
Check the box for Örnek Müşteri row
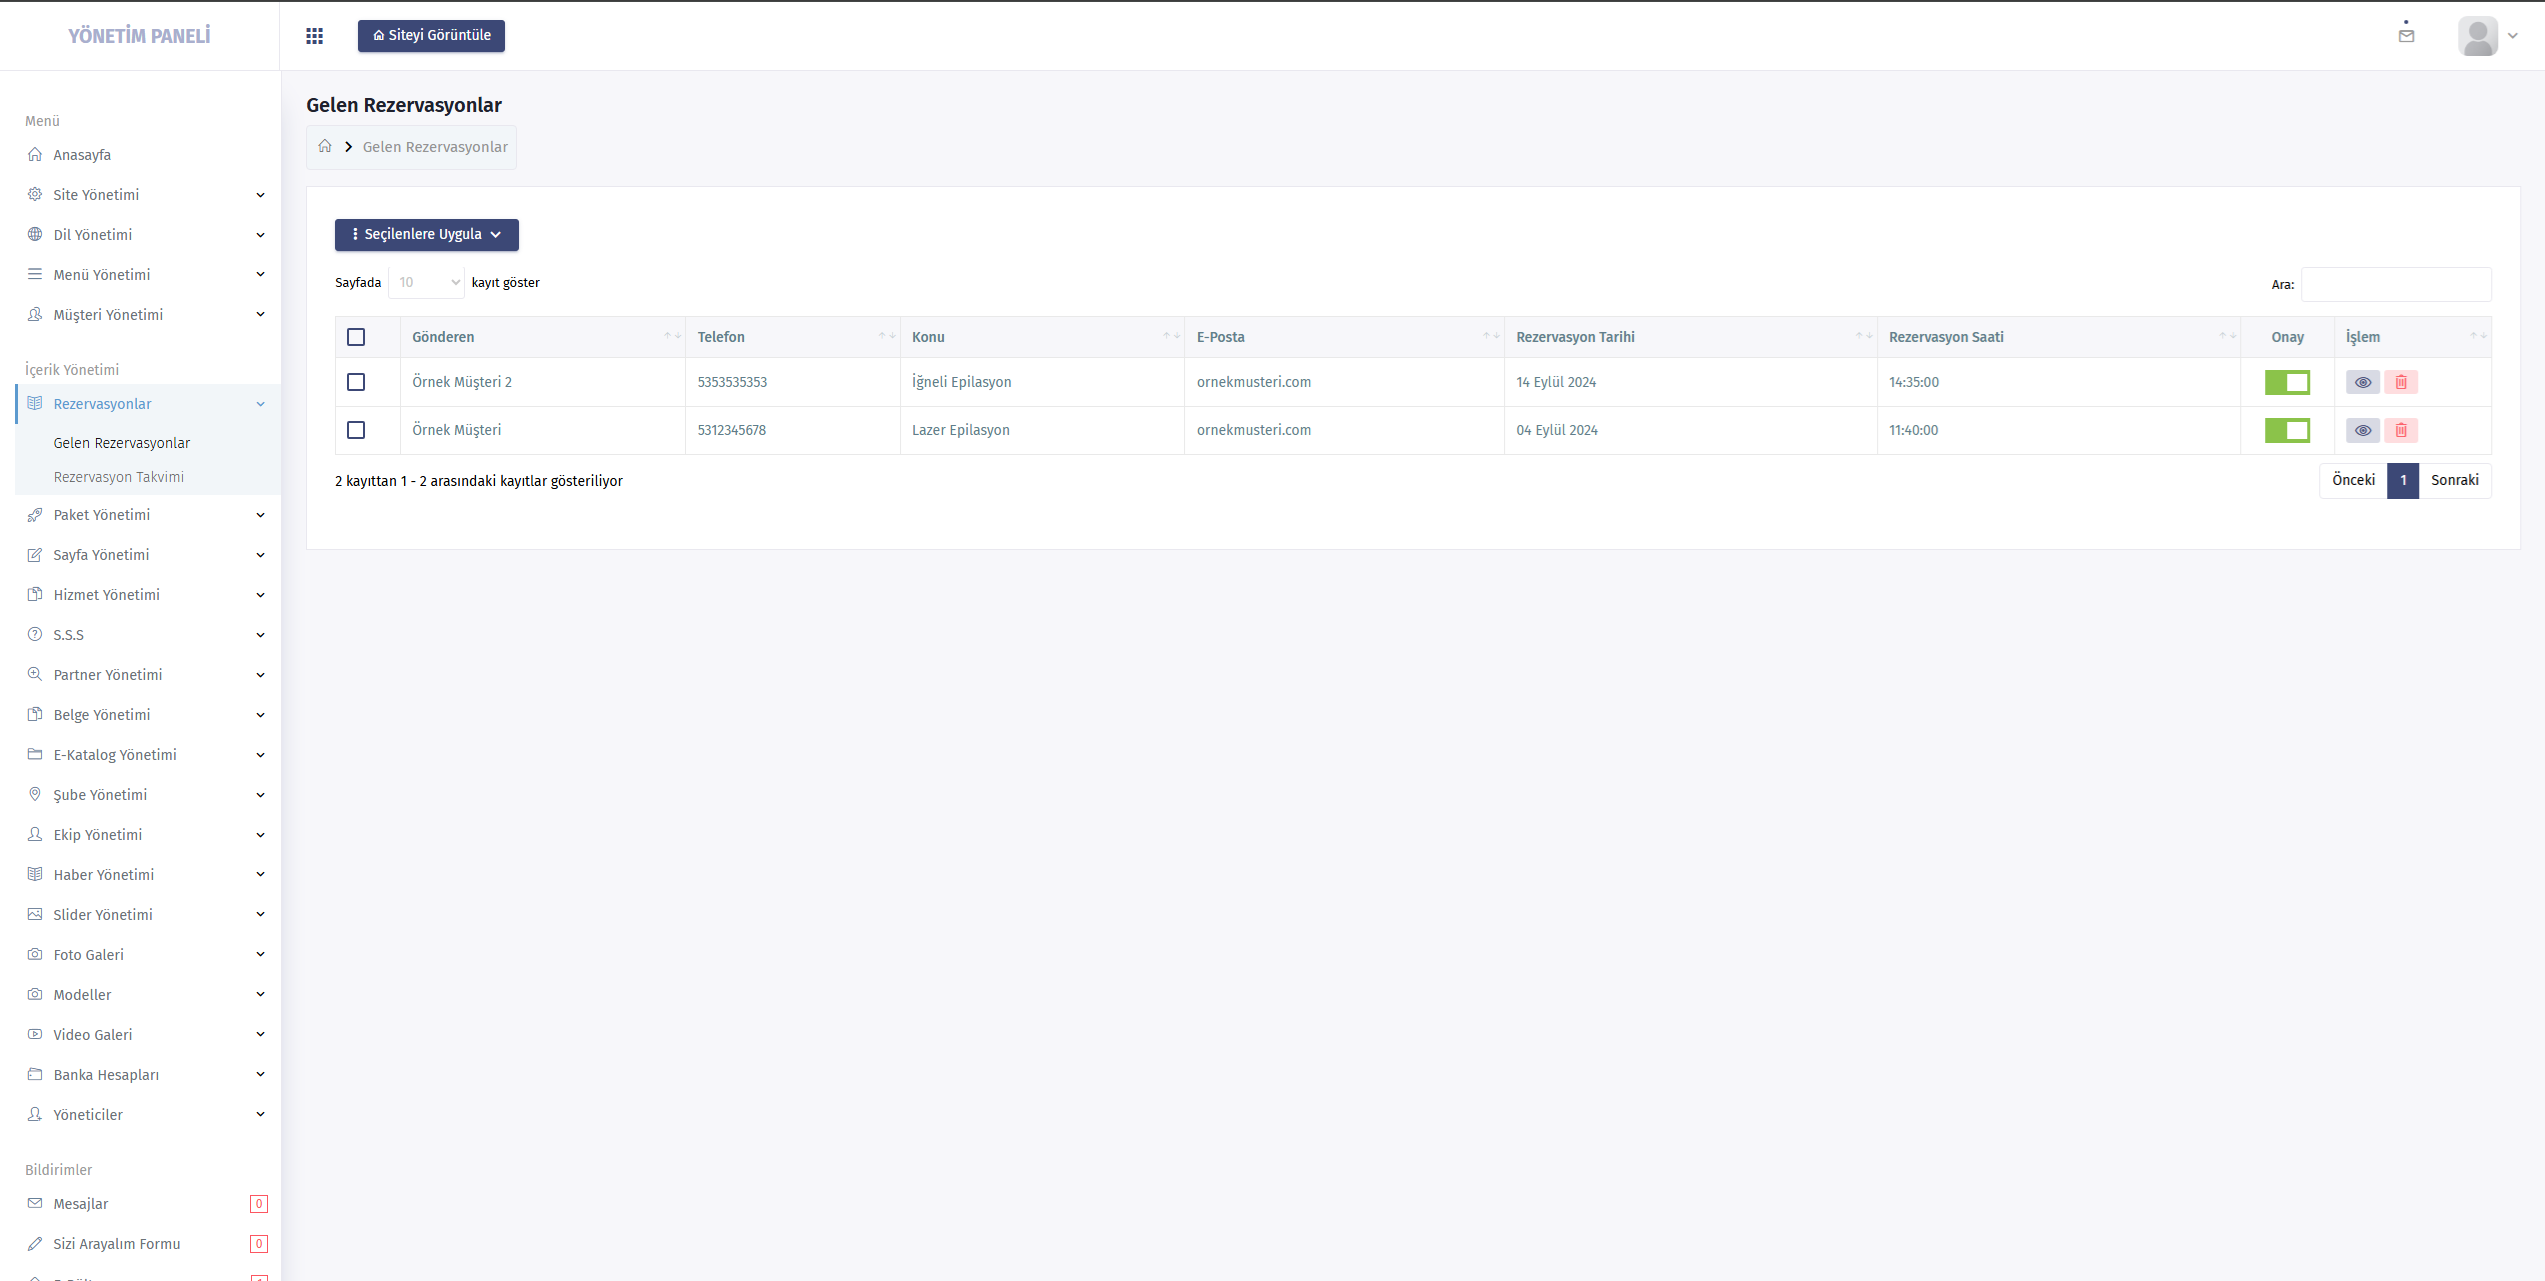pyautogui.click(x=356, y=430)
